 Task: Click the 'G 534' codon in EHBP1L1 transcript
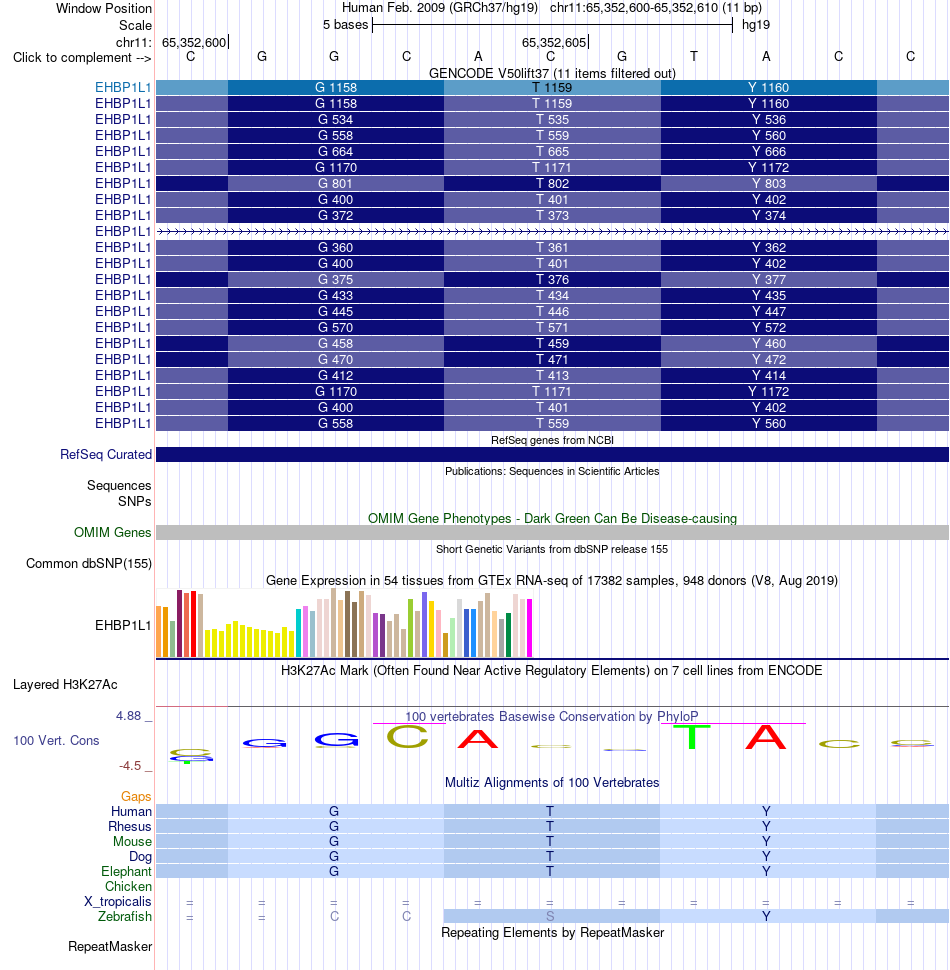coord(335,119)
